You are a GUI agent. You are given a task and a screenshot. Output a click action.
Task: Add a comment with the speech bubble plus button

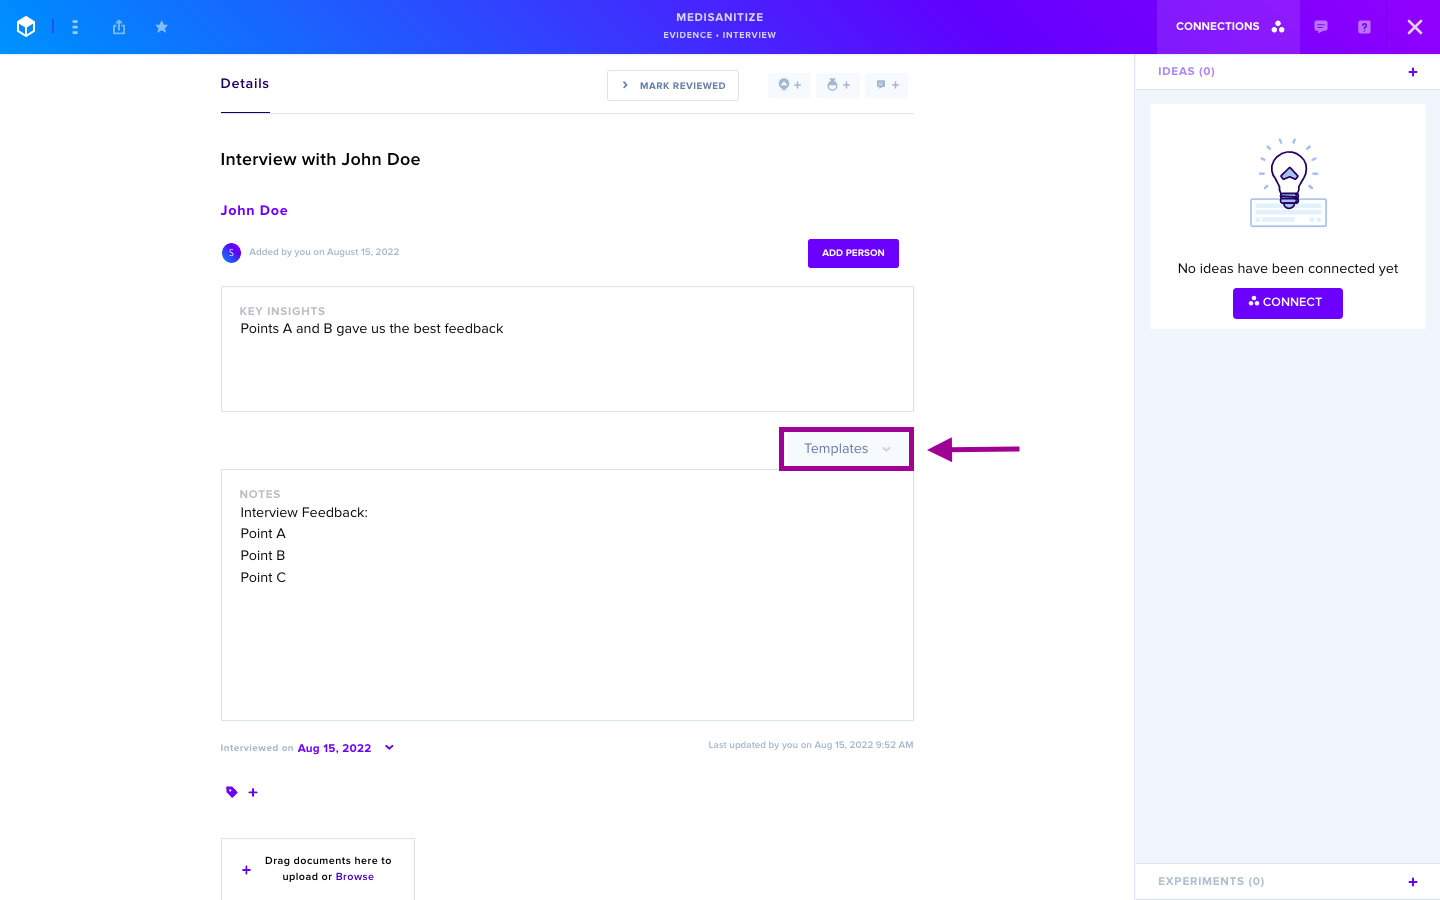point(887,85)
